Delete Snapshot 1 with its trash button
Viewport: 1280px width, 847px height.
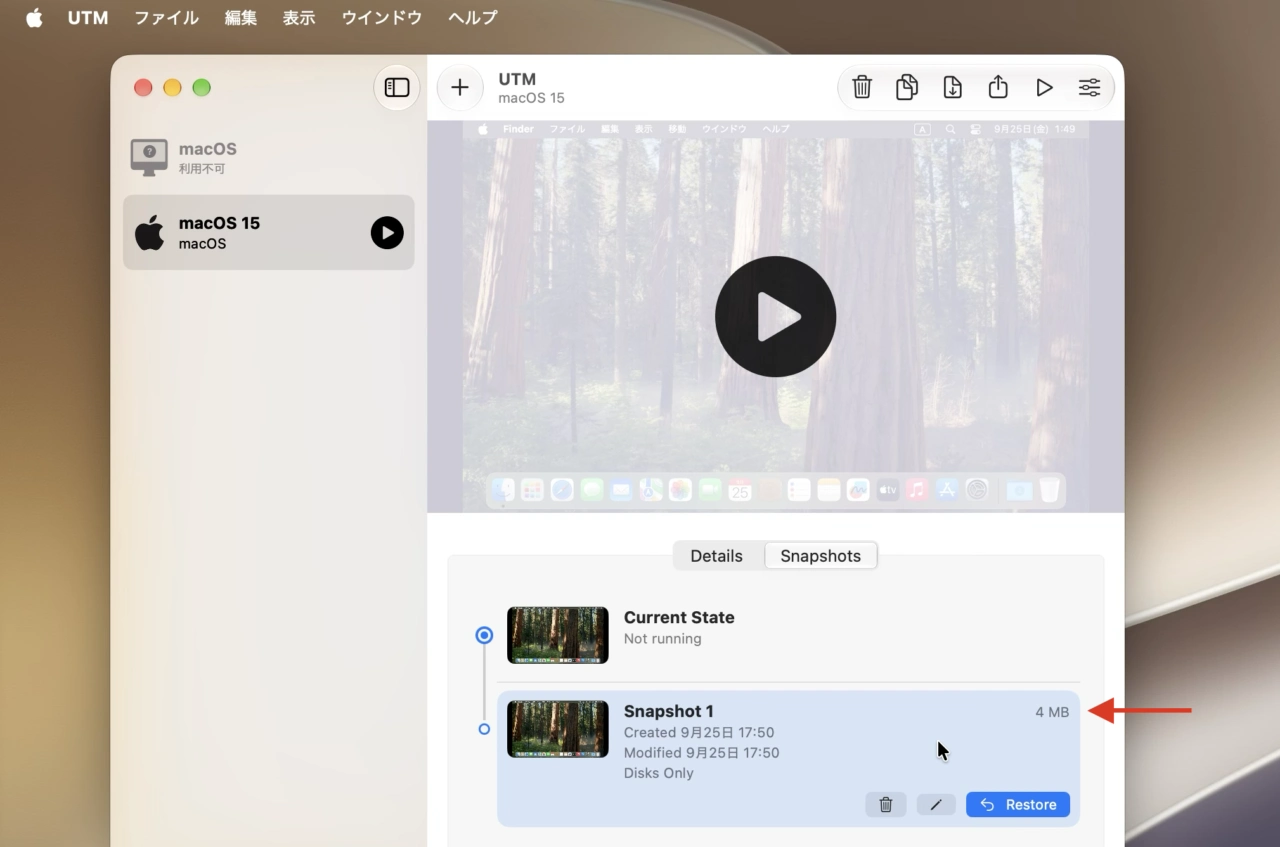pyautogui.click(x=886, y=804)
